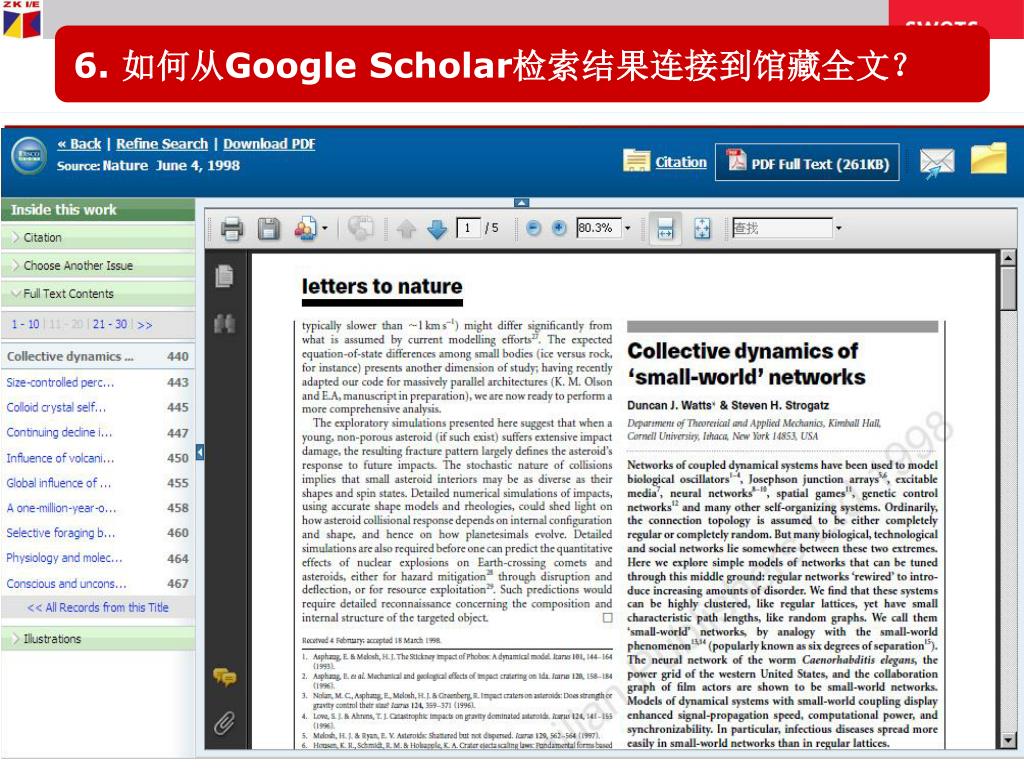The width and height of the screenshot is (1024, 768).
Task: Open the Conscious and uncons... article
Action: 67,584
